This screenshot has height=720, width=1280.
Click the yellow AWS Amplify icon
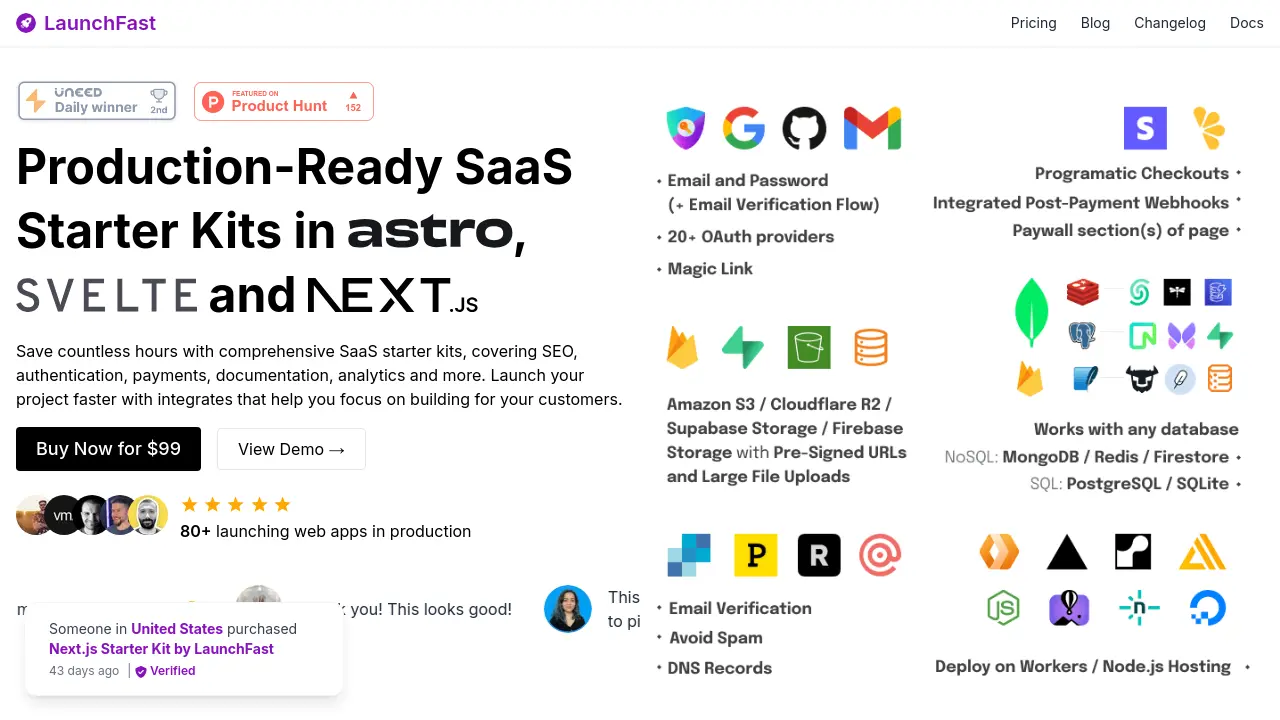coord(1202,552)
